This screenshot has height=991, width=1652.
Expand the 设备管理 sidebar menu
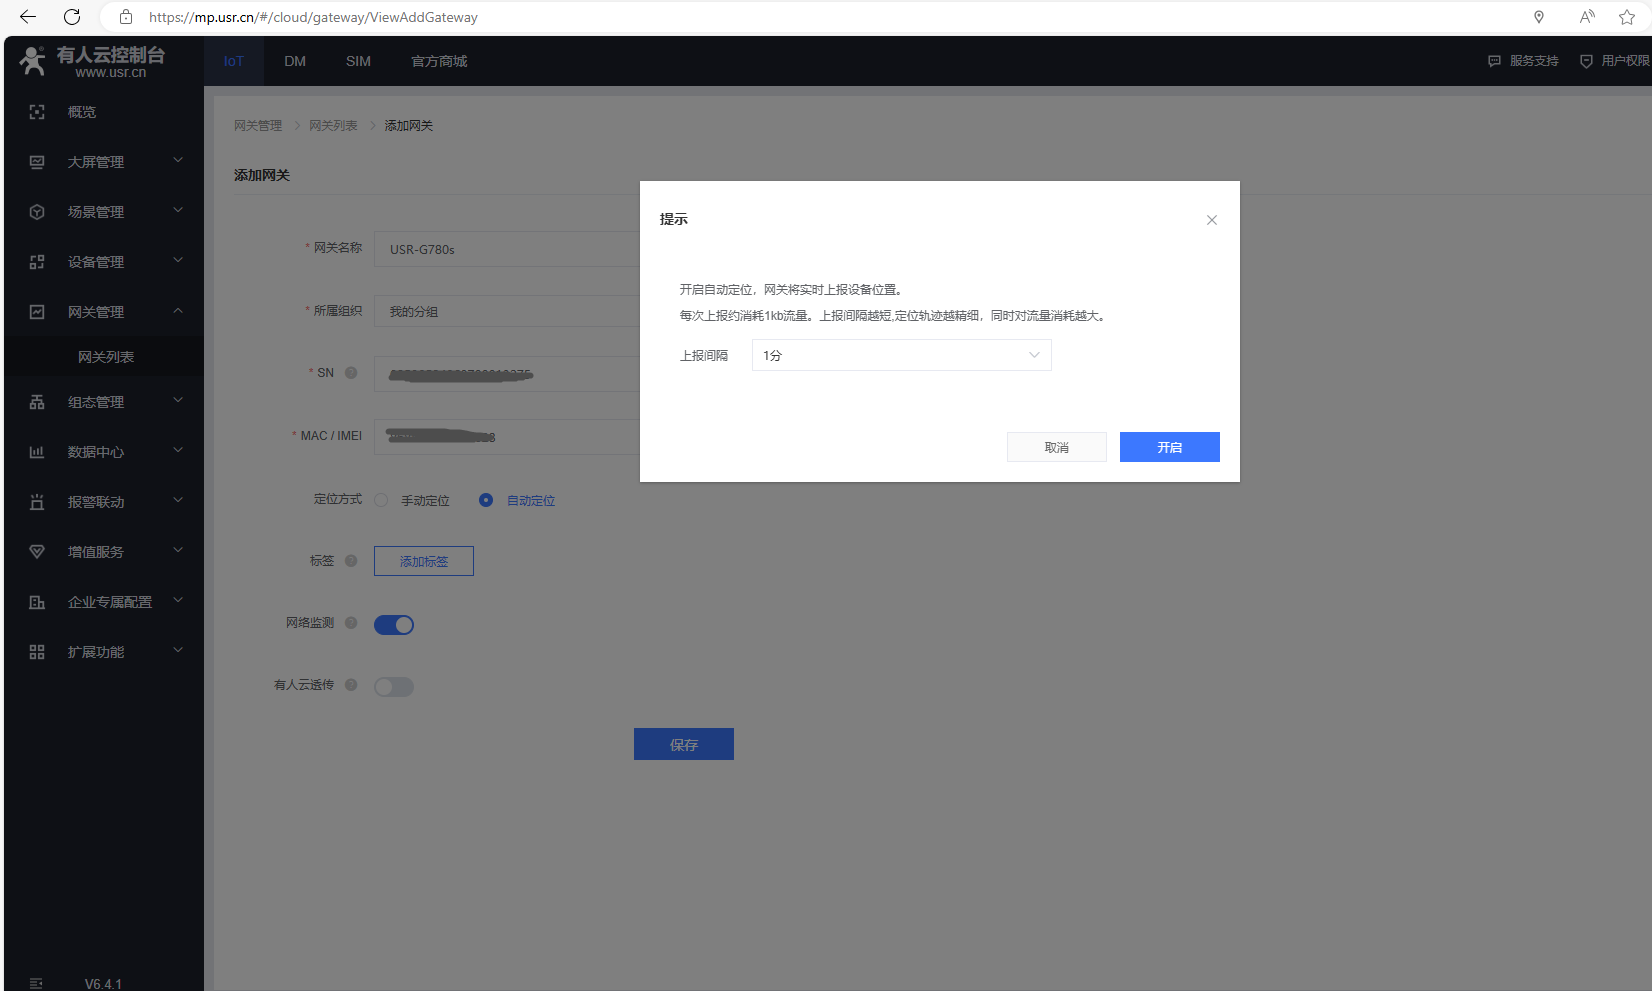click(105, 262)
